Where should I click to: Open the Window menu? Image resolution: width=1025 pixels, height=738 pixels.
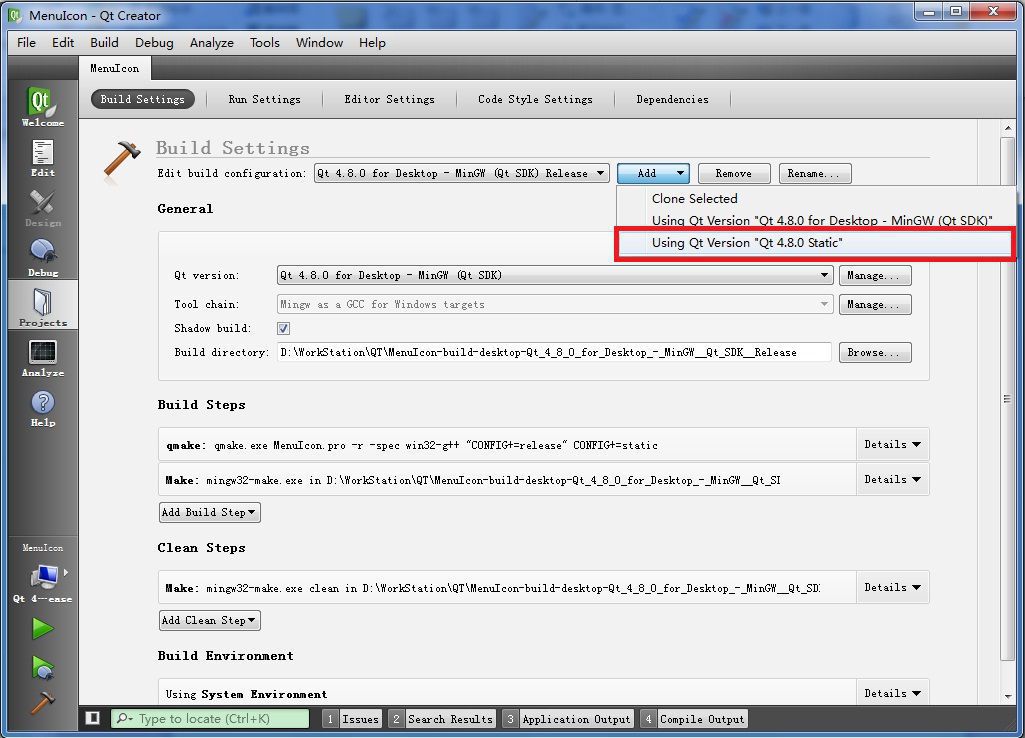pos(319,42)
